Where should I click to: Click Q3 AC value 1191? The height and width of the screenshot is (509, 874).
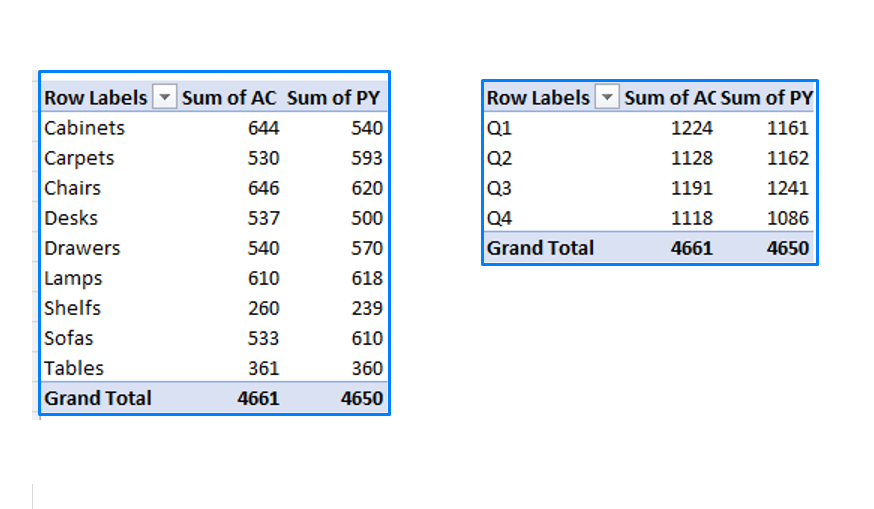[692, 188]
